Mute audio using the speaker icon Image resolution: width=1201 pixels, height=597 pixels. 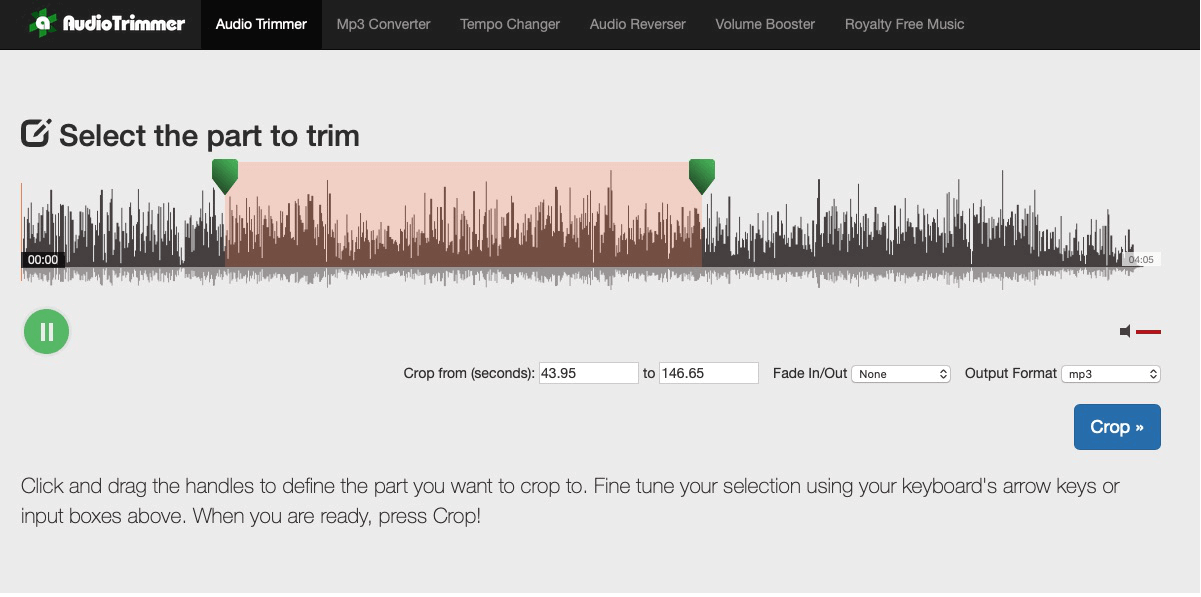pyautogui.click(x=1125, y=331)
